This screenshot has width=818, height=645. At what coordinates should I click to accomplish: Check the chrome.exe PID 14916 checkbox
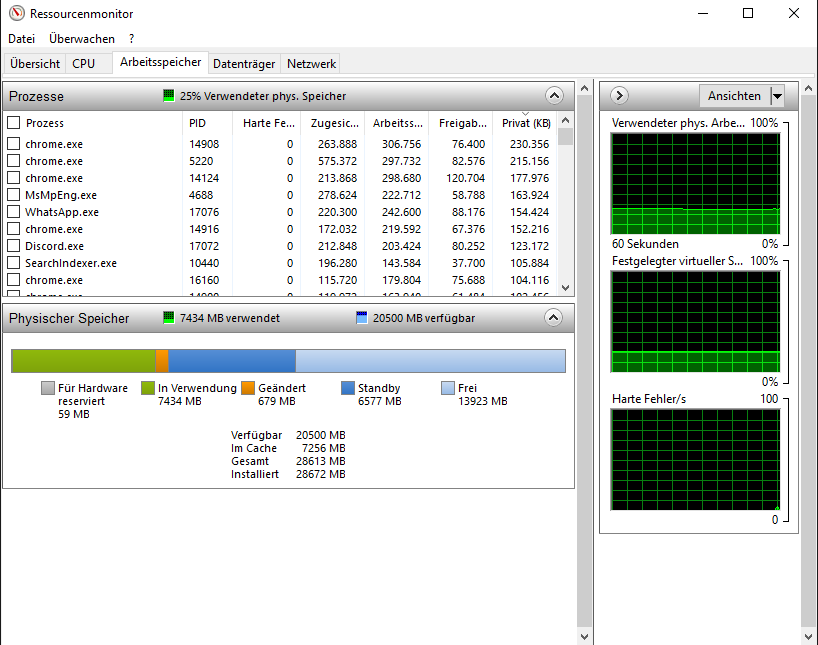pyautogui.click(x=14, y=229)
